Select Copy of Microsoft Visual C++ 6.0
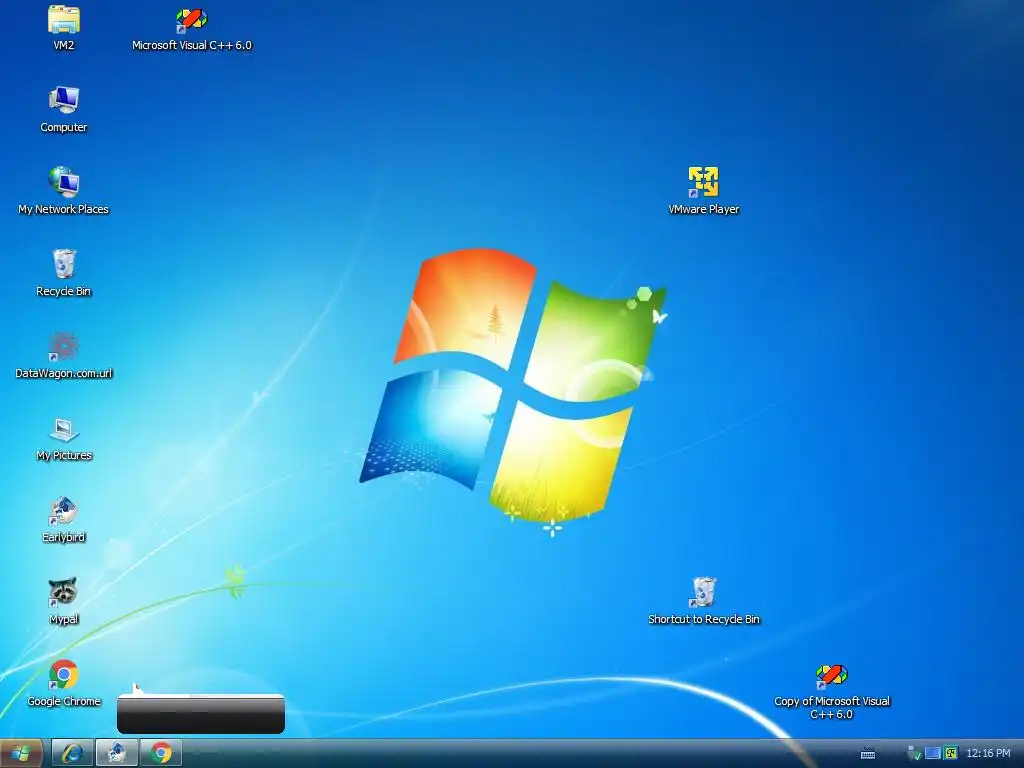 [x=831, y=691]
